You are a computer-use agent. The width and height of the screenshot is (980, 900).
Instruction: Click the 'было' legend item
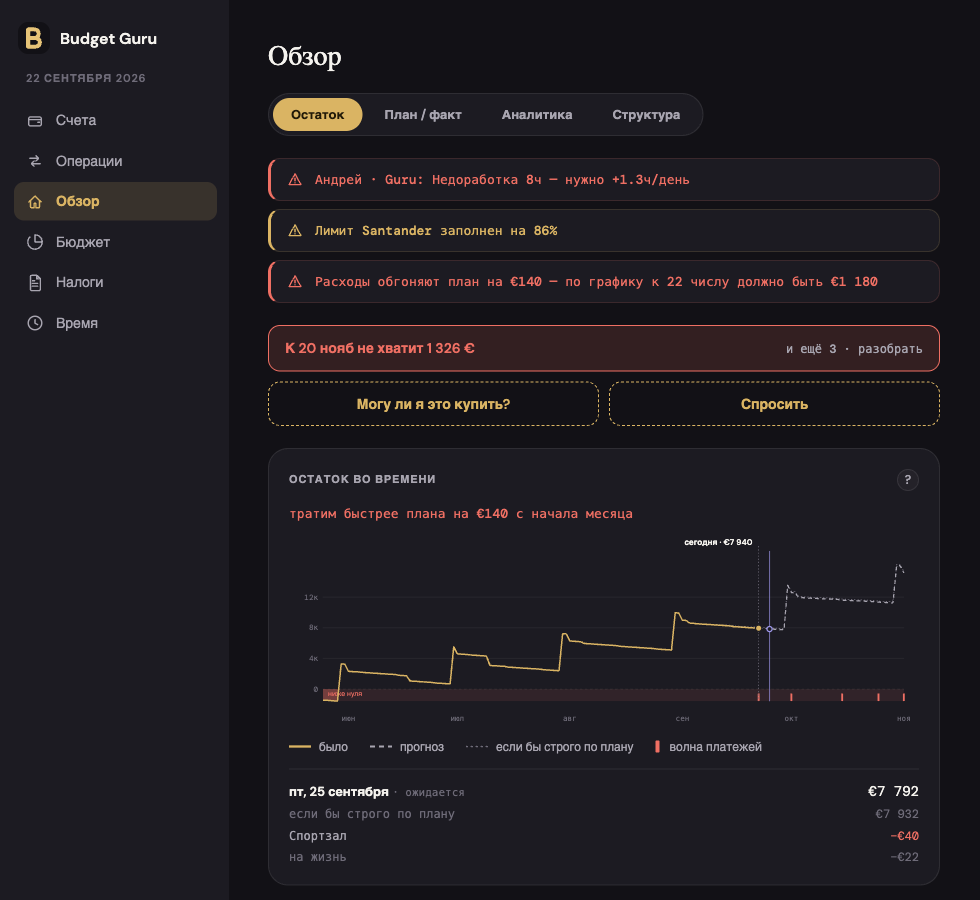[x=319, y=747]
